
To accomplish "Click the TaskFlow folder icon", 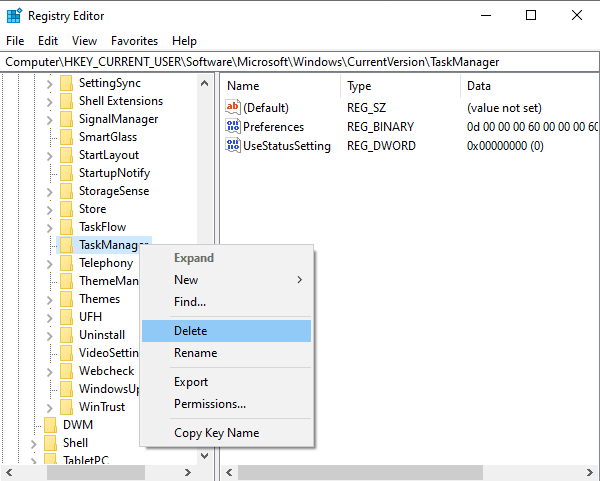I will click(x=66, y=227).
